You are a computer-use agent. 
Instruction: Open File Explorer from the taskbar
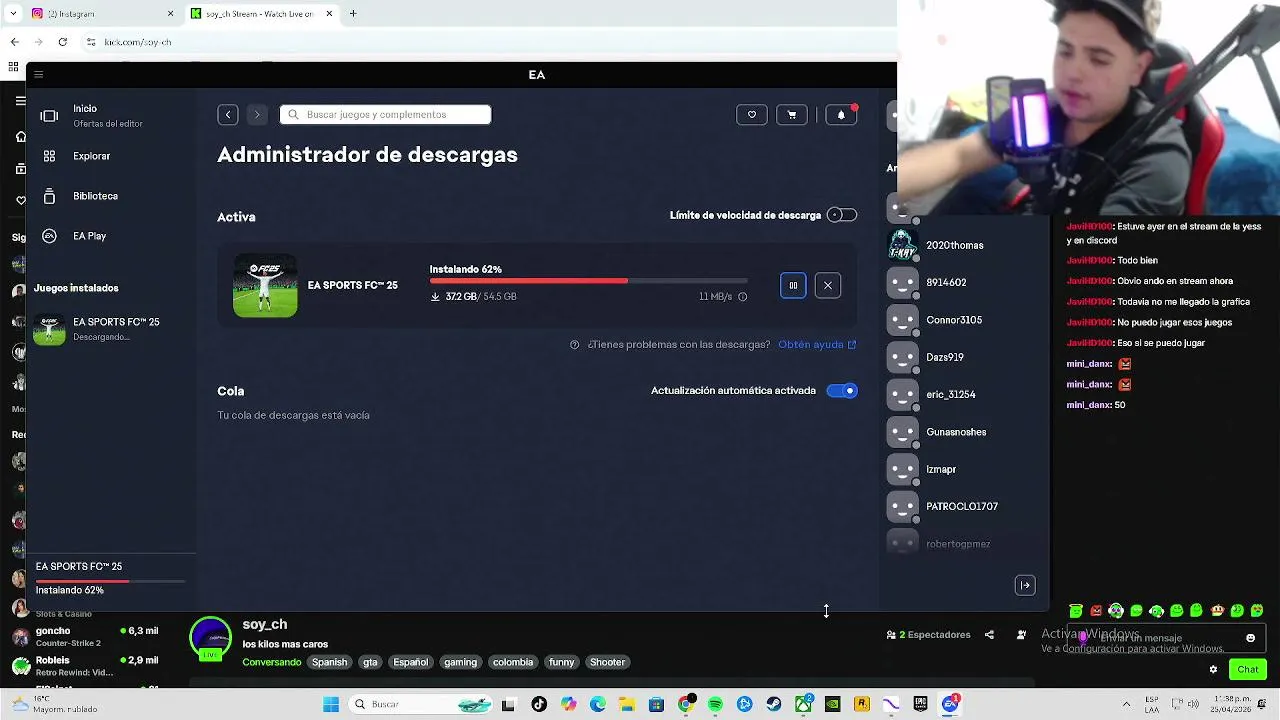pos(627,704)
